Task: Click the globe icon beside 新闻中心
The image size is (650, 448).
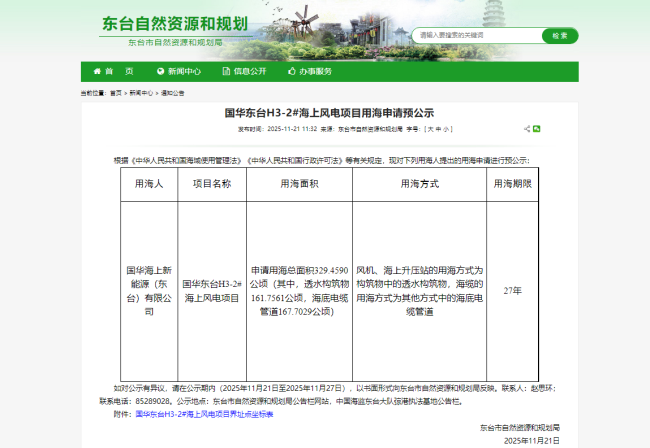Action: point(160,71)
